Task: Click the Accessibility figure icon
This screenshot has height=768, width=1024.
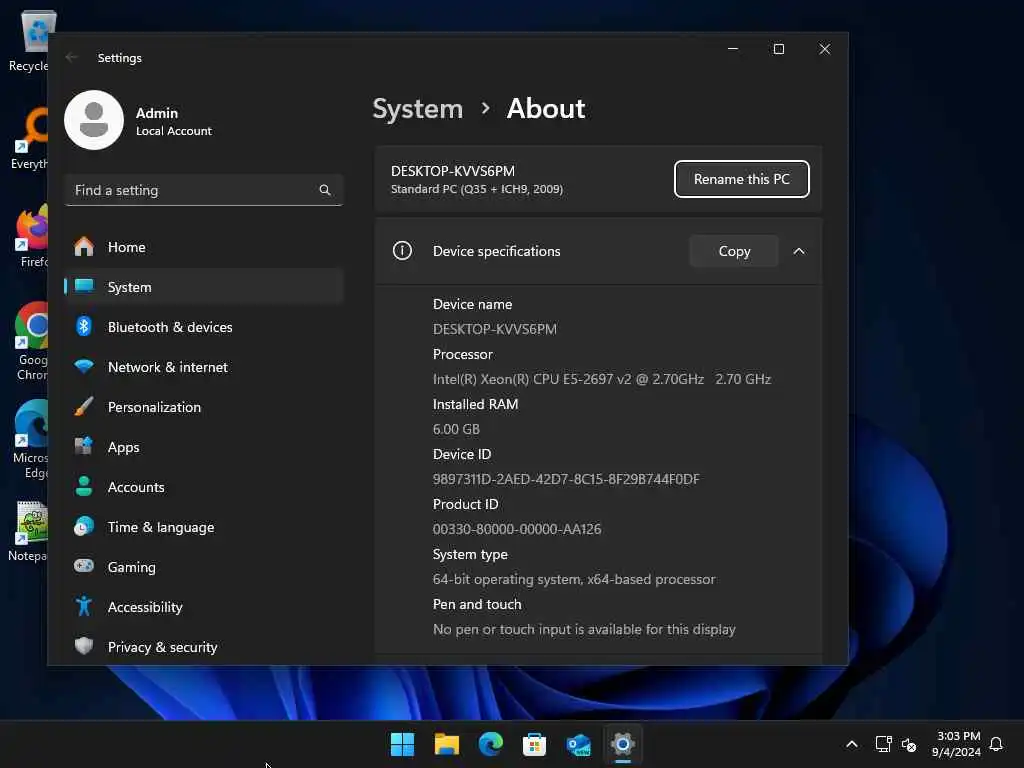Action: [84, 607]
